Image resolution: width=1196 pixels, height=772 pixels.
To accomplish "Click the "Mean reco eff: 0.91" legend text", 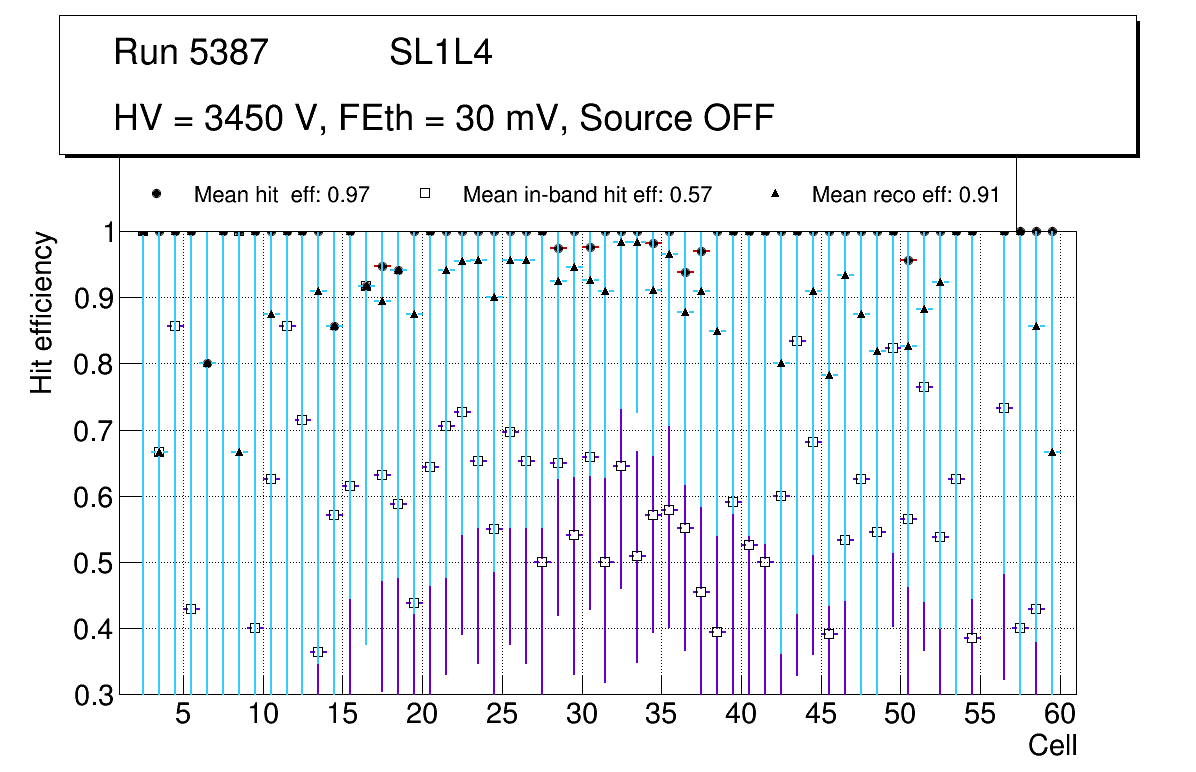I will [x=905, y=195].
